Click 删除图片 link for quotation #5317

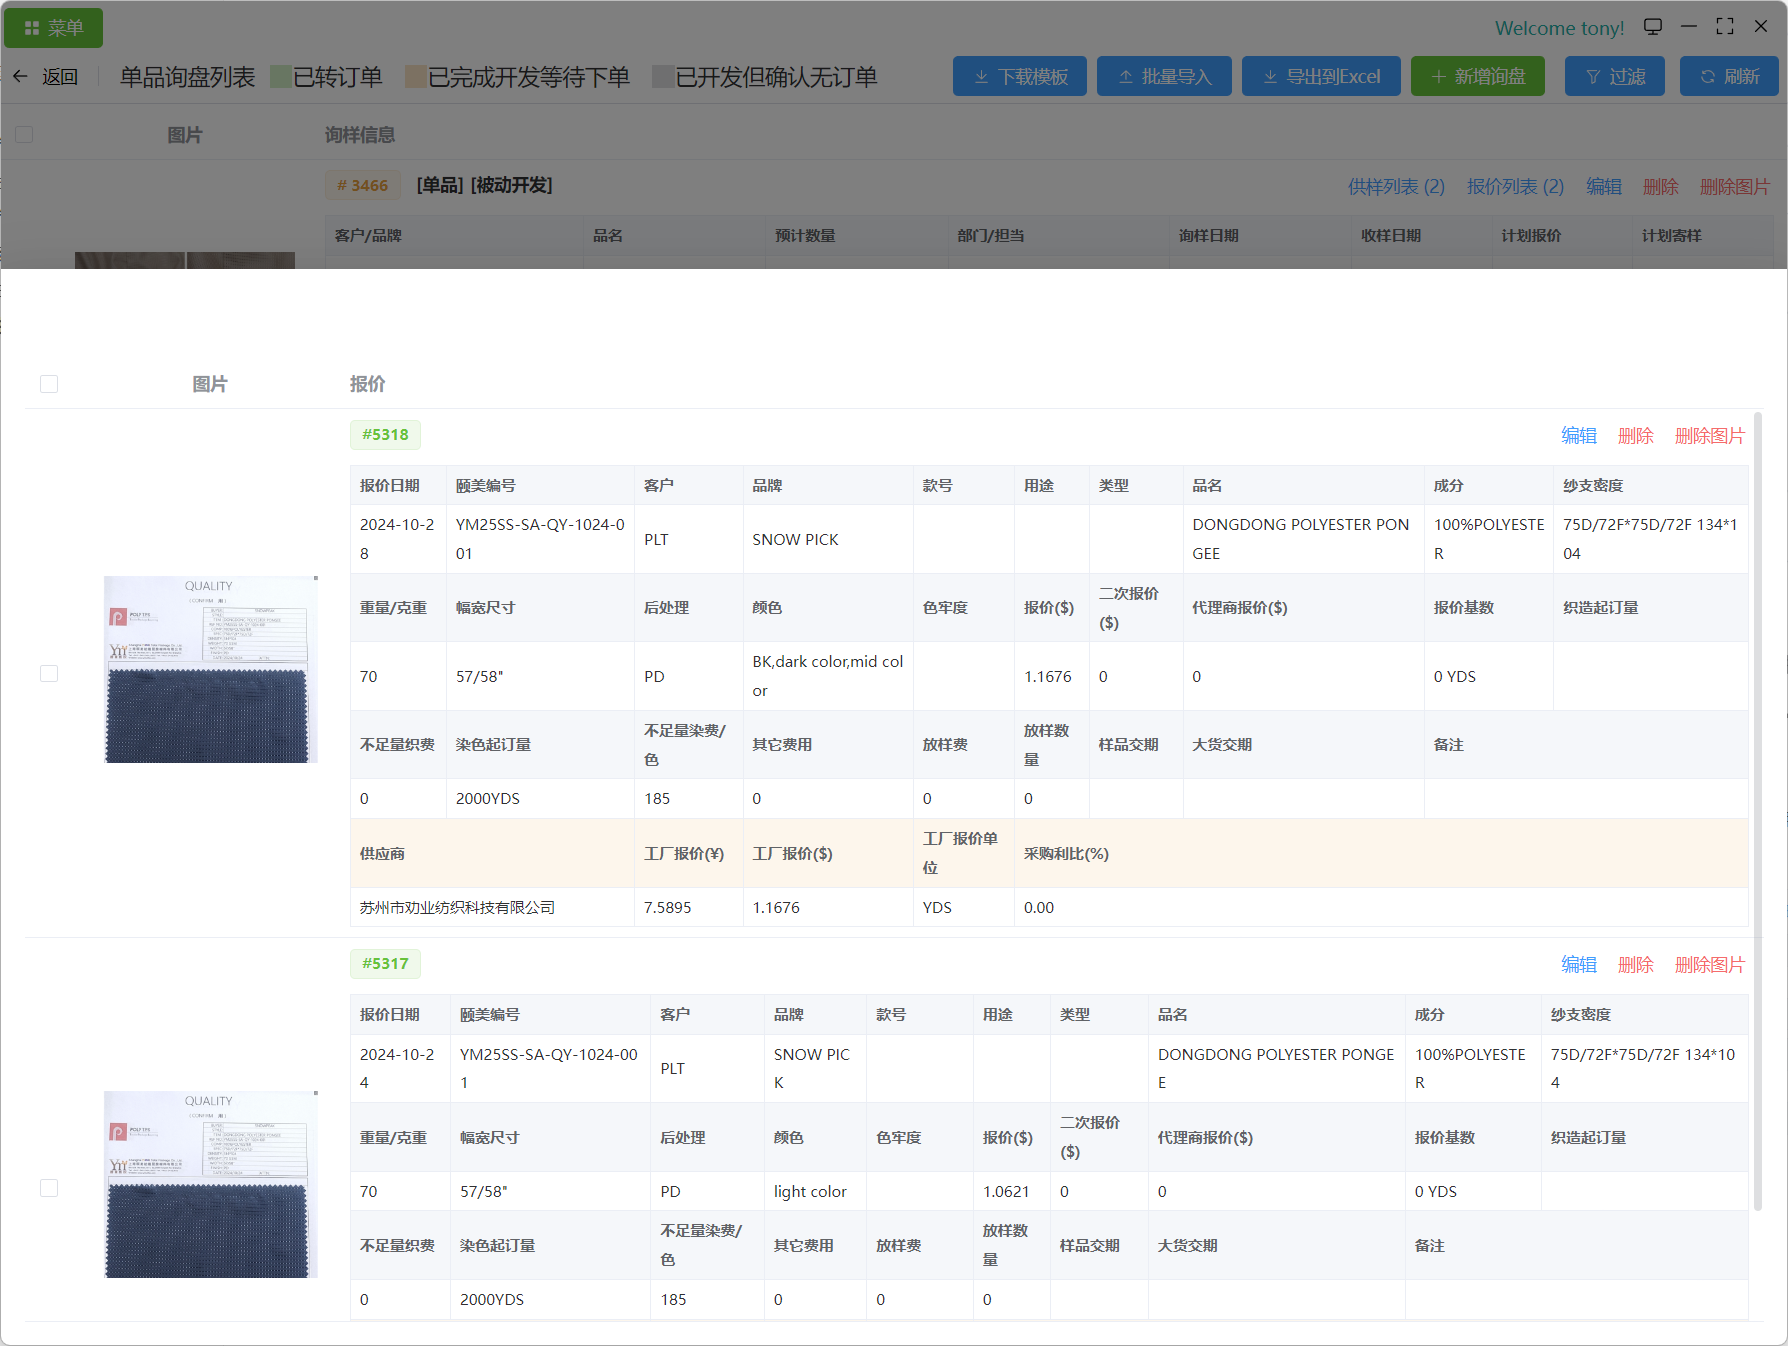tap(1709, 965)
